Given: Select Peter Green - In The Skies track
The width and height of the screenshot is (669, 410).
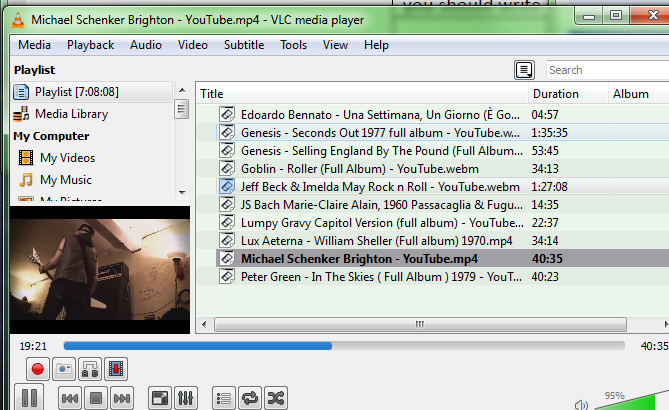Looking at the screenshot, I should pos(442,276).
